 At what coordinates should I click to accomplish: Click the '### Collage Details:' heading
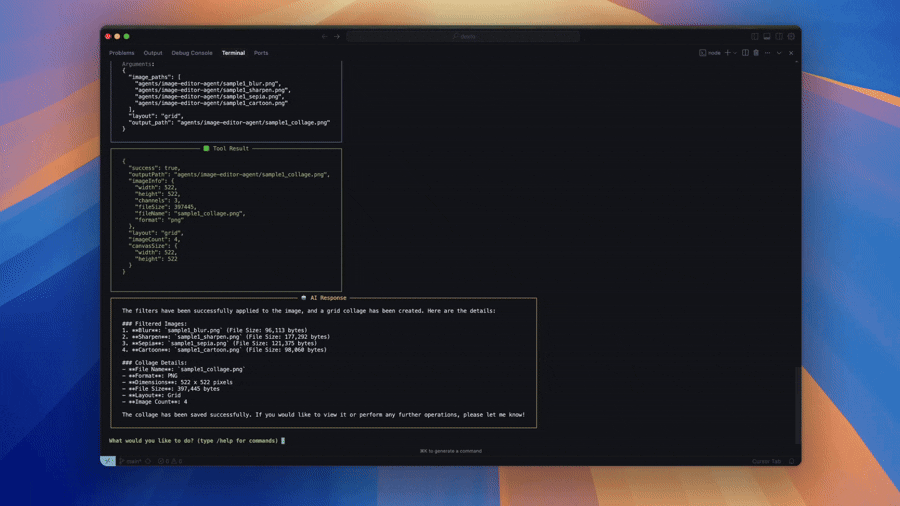(154, 363)
